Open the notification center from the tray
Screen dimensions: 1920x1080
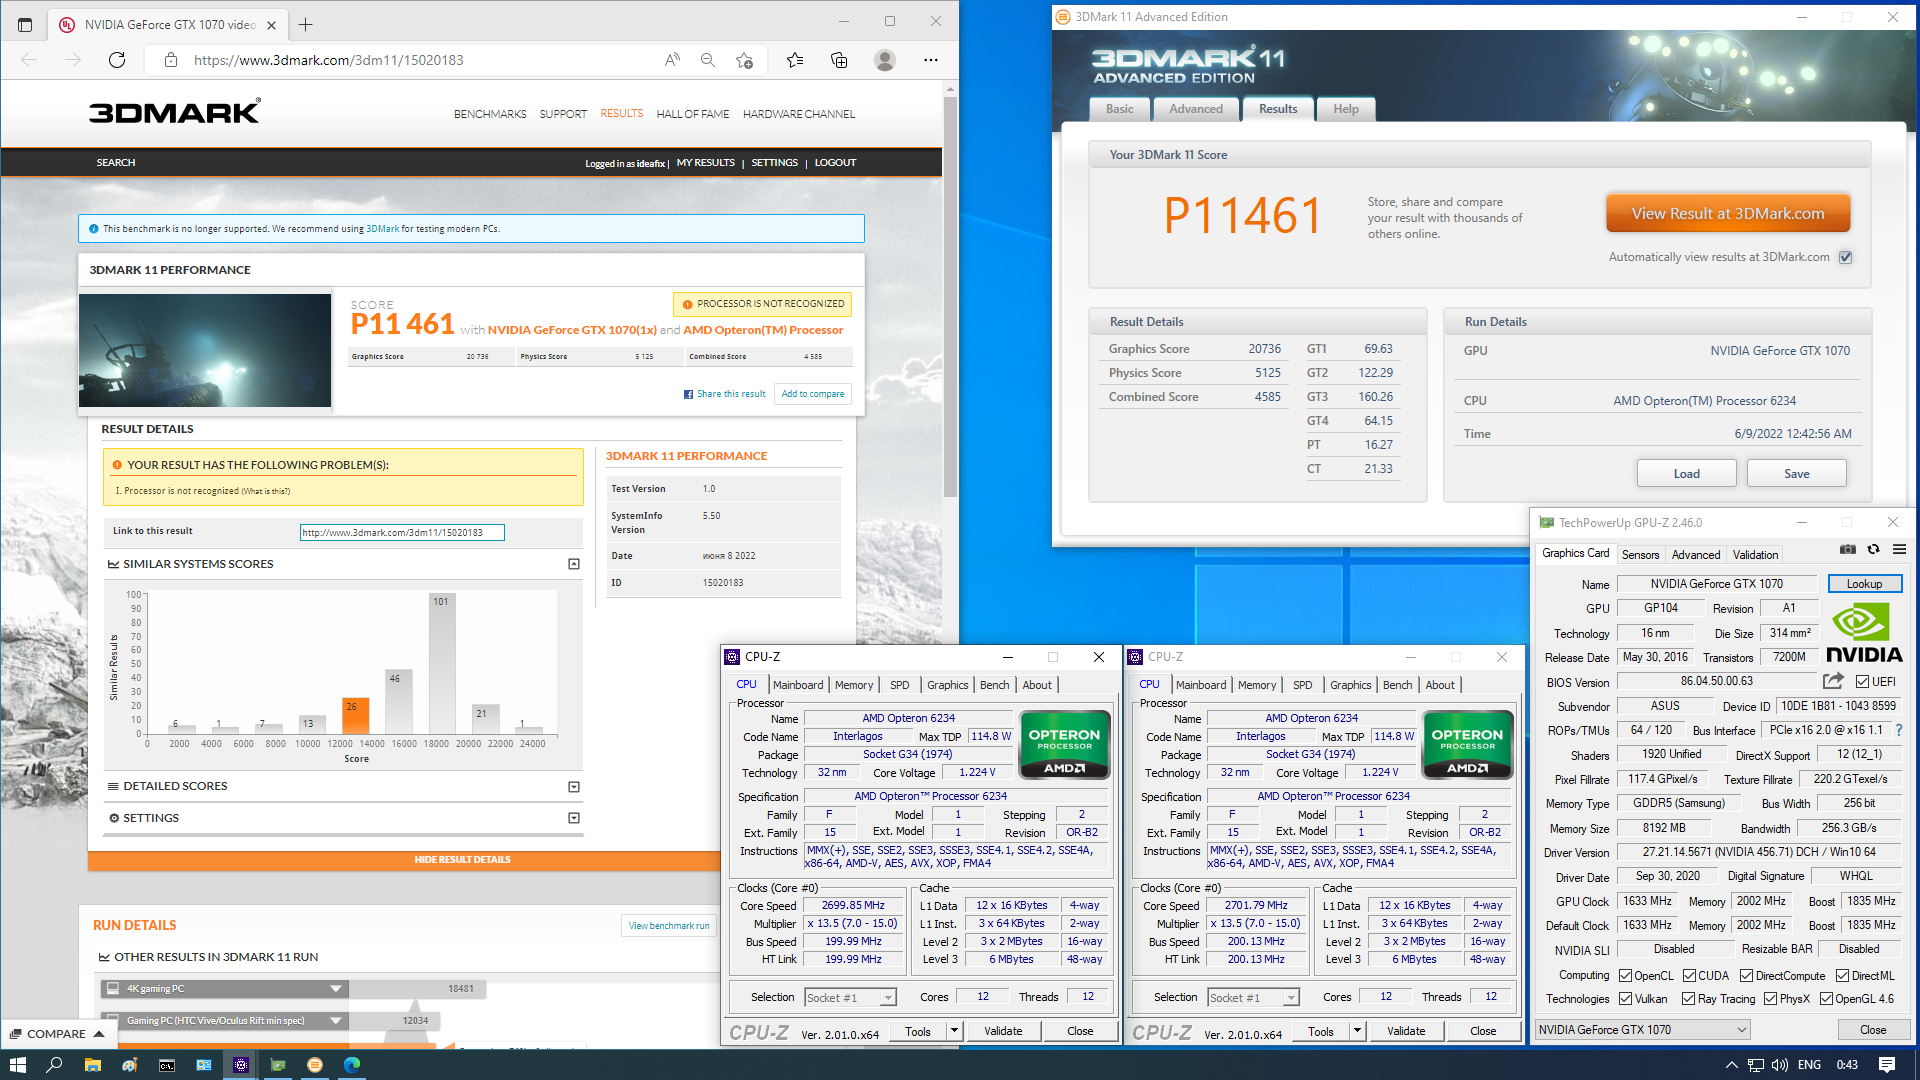(1887, 1065)
